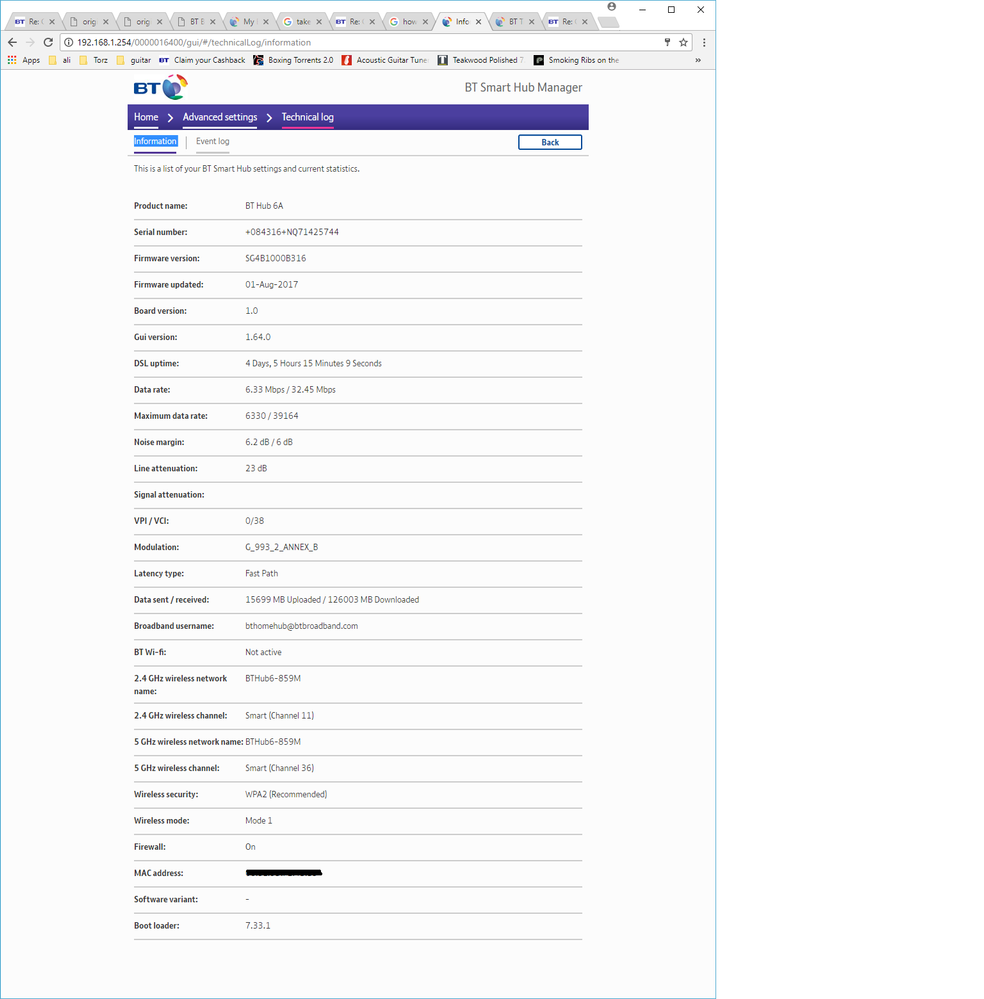Viewport: 984px width, 999px height.
Task: Open 'Teakwood Polished' bookmark
Action: click(481, 60)
